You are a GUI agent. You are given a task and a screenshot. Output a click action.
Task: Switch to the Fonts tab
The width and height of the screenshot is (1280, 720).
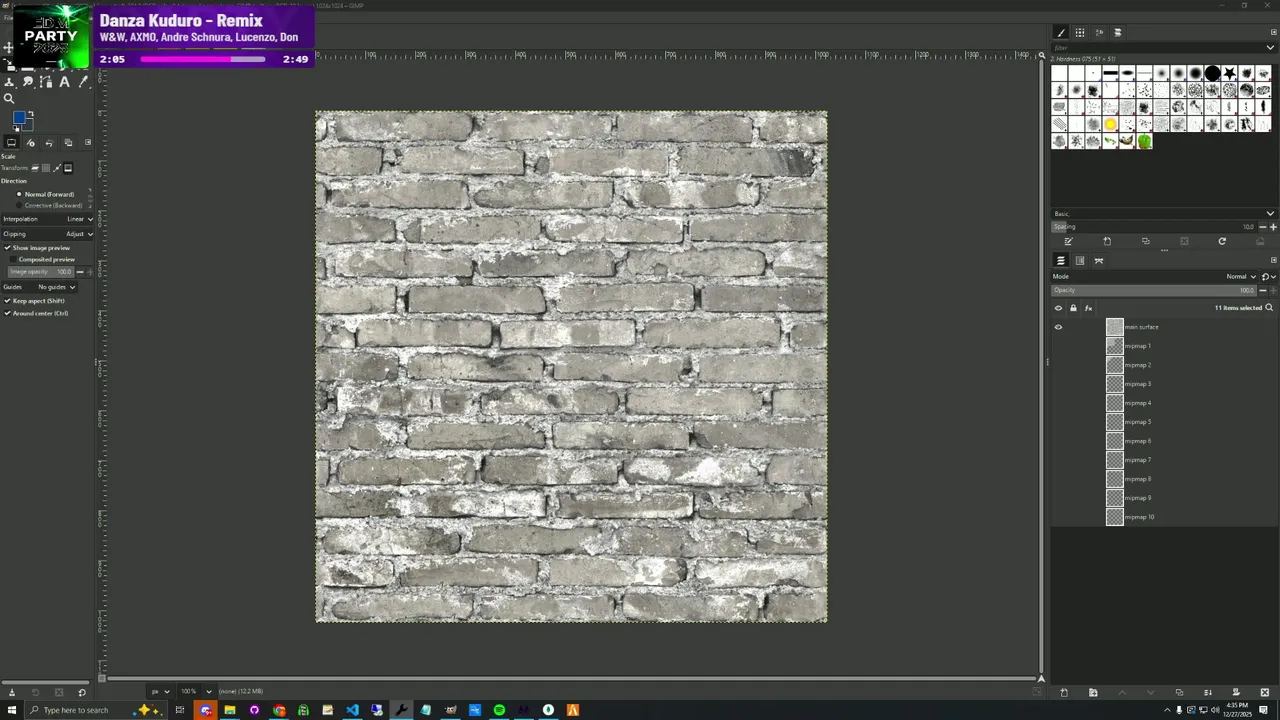(x=1099, y=33)
